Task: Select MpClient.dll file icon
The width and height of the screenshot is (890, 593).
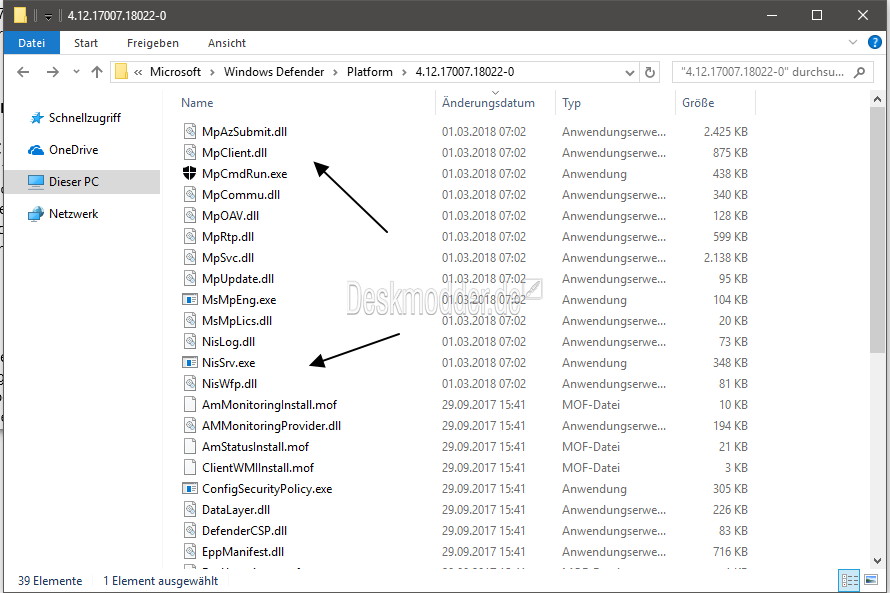Action: point(190,153)
